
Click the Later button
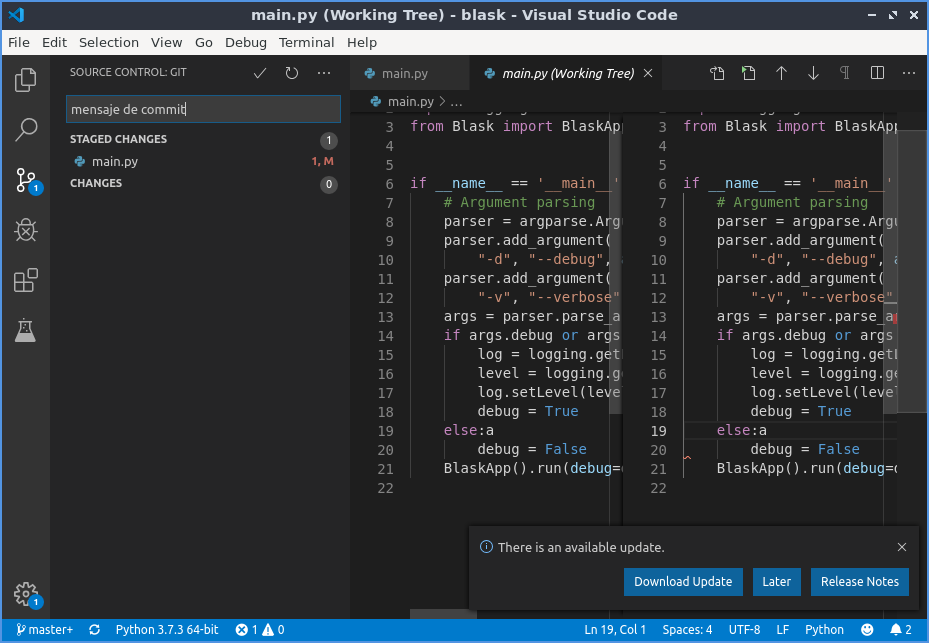click(776, 581)
